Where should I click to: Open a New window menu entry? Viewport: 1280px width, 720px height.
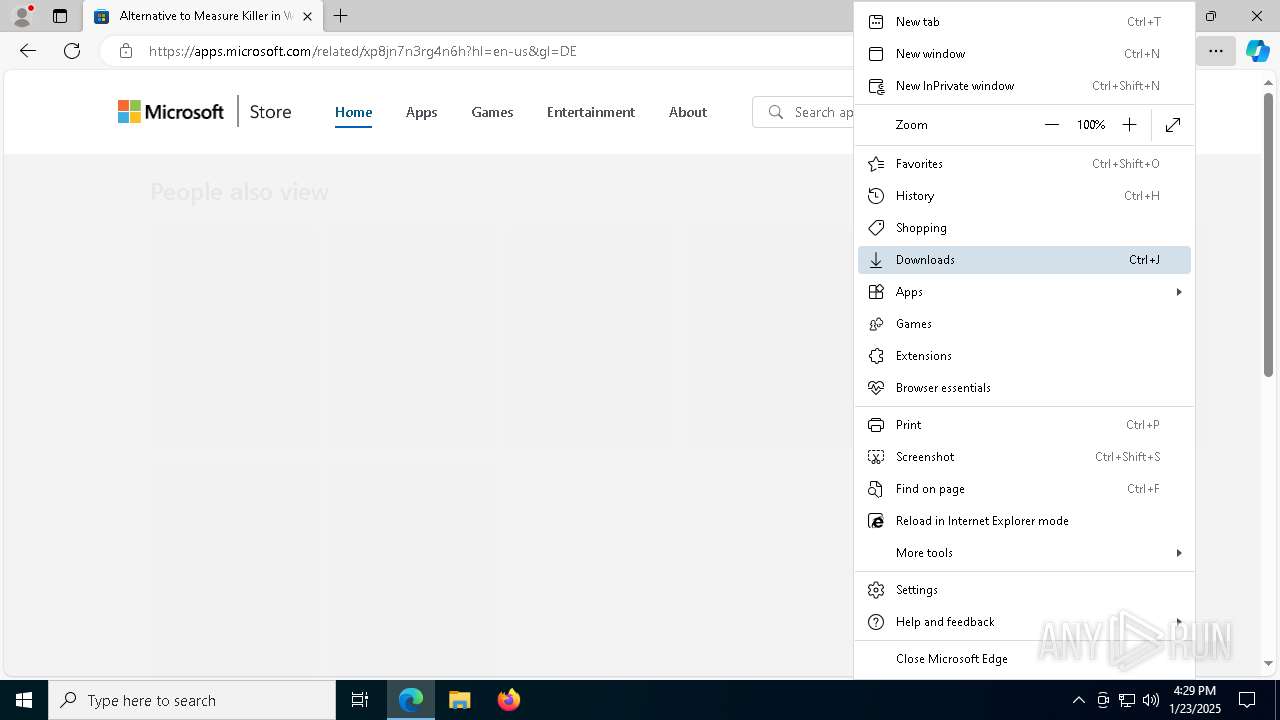[x=1024, y=53]
